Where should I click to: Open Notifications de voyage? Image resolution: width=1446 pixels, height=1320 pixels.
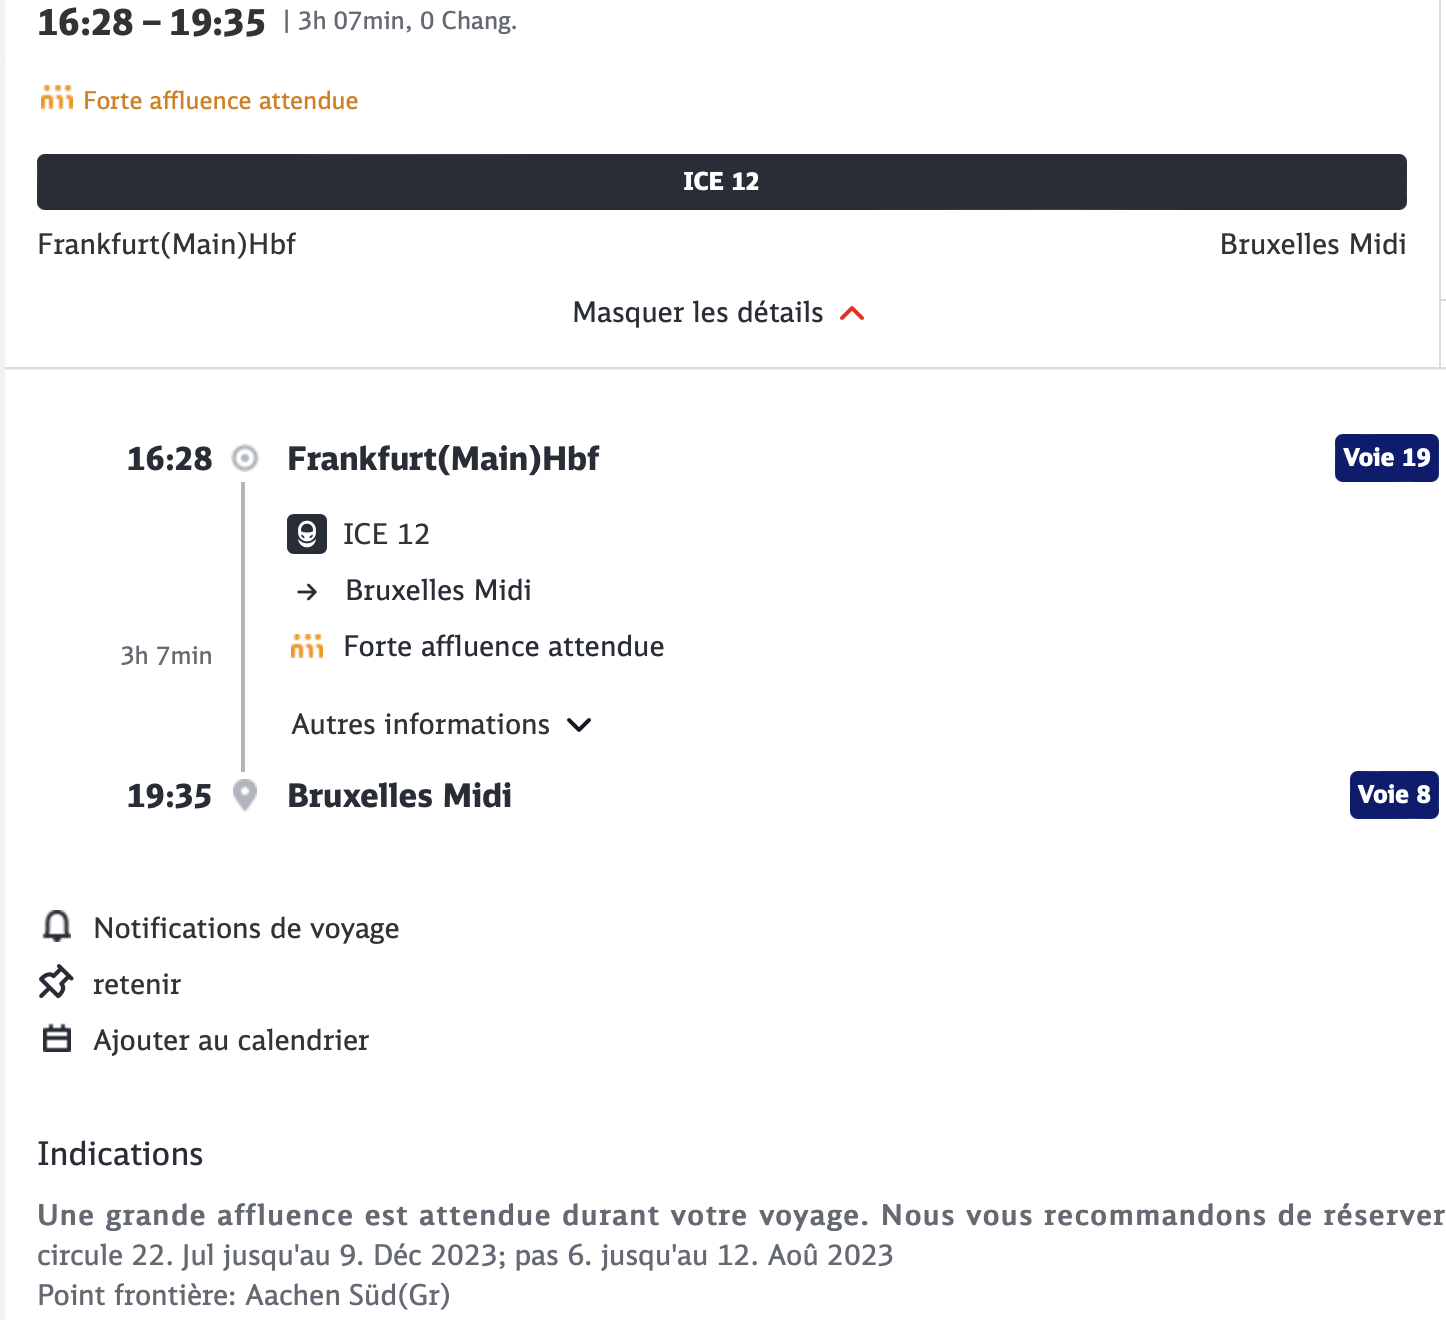[246, 928]
